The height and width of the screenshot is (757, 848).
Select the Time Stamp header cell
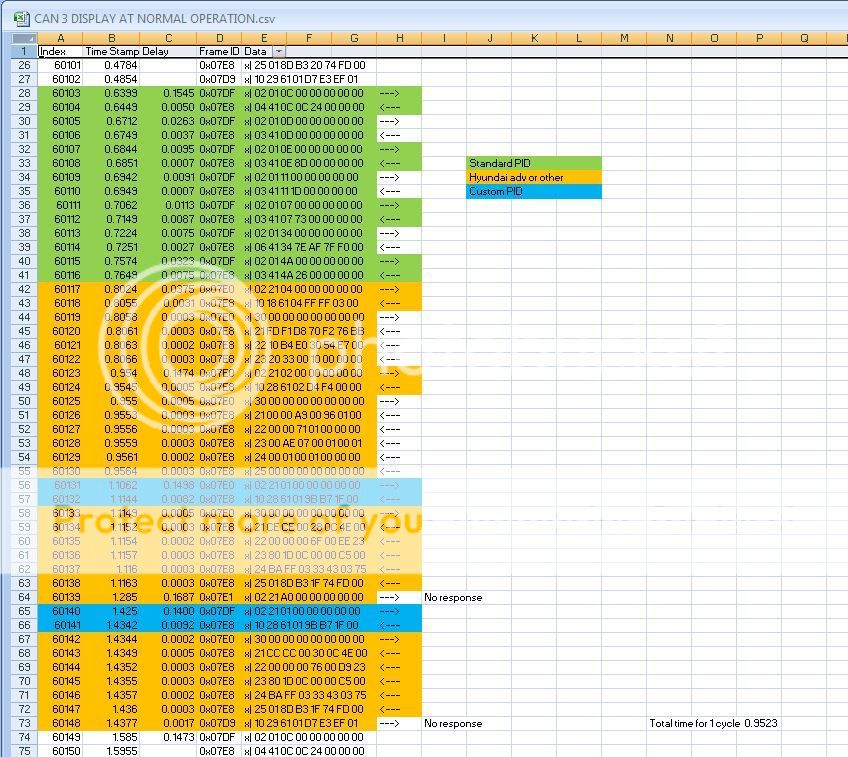point(110,51)
